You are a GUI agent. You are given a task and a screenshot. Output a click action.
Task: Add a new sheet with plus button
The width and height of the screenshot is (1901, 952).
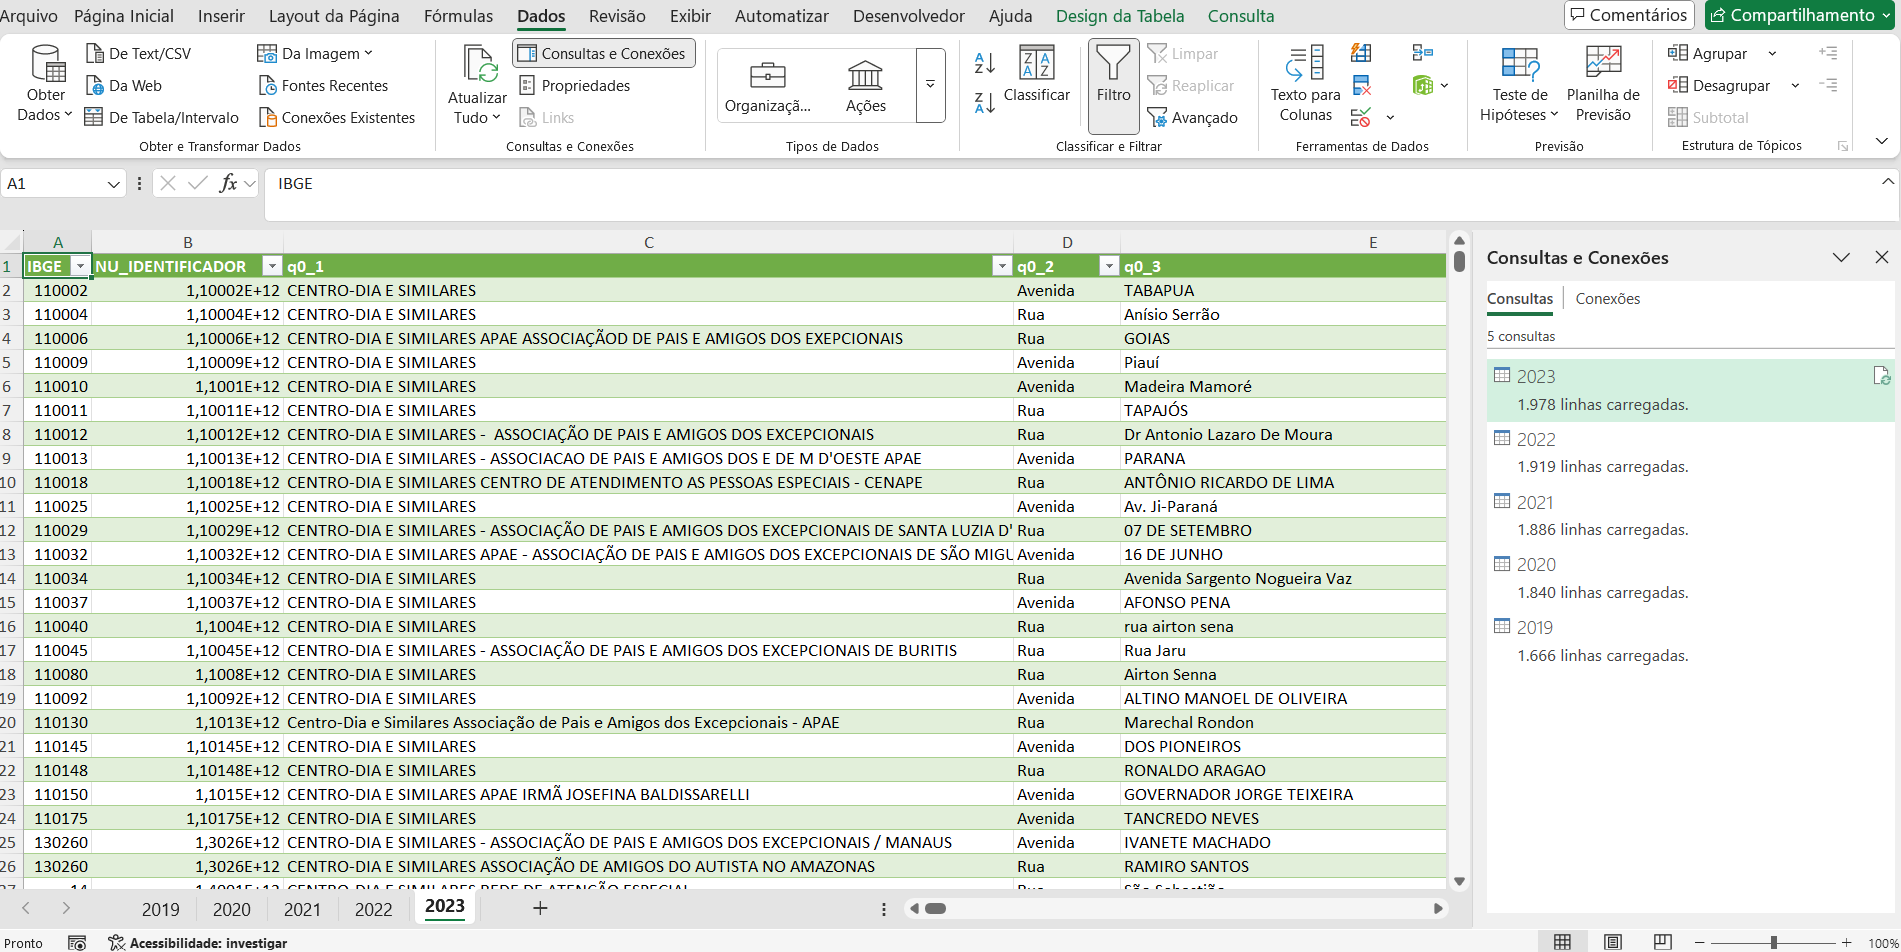(x=540, y=908)
